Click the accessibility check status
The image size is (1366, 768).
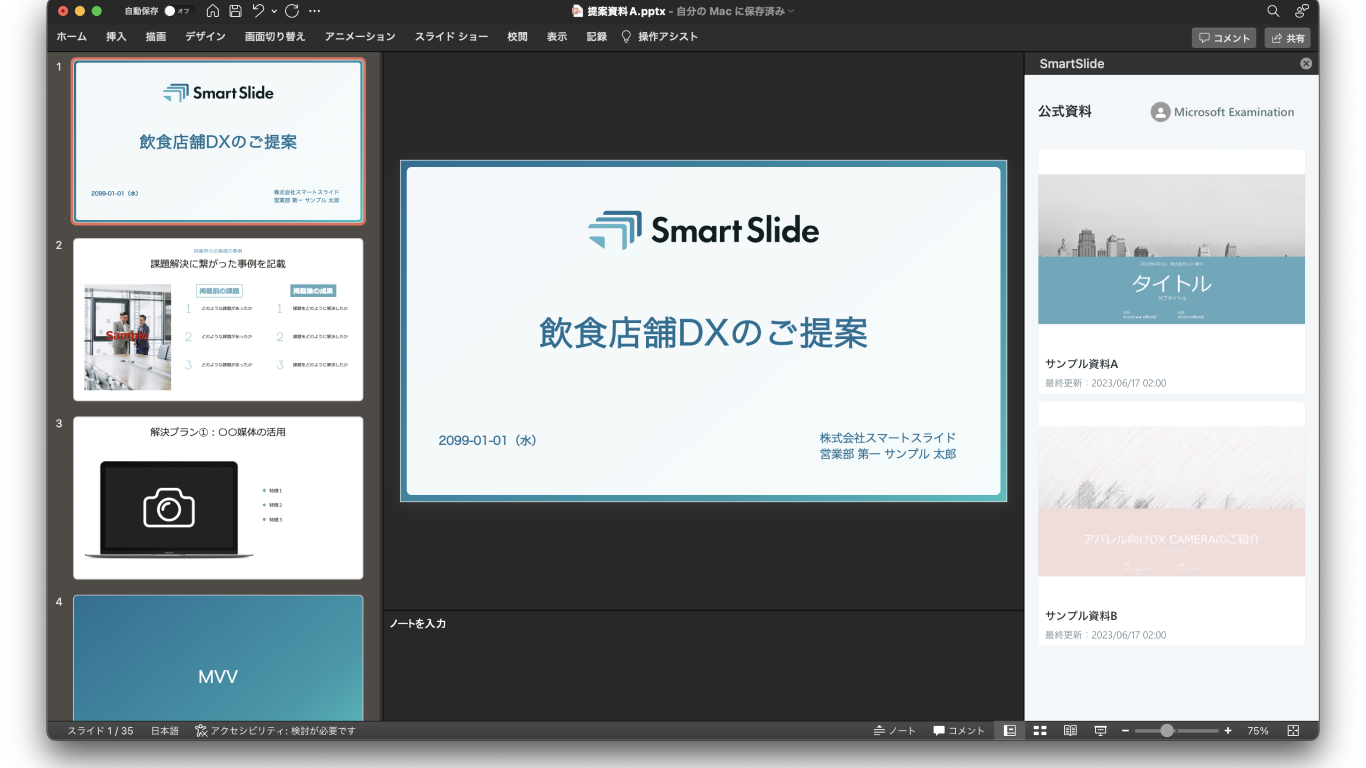275,731
